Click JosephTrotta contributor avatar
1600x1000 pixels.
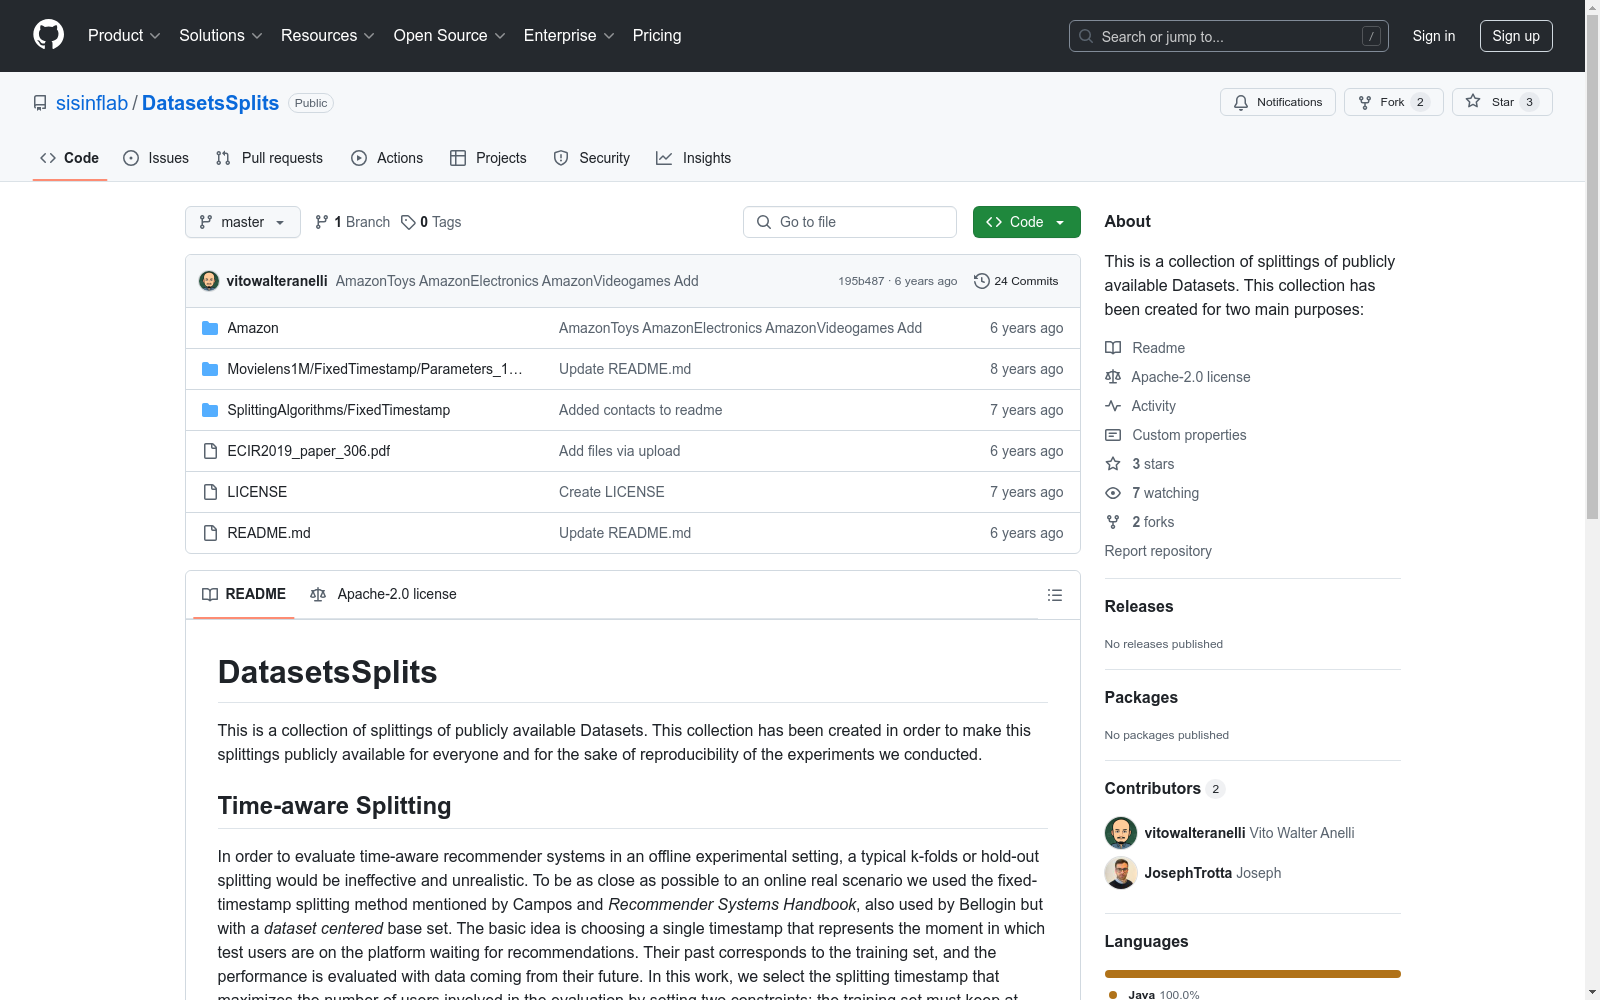(1121, 873)
